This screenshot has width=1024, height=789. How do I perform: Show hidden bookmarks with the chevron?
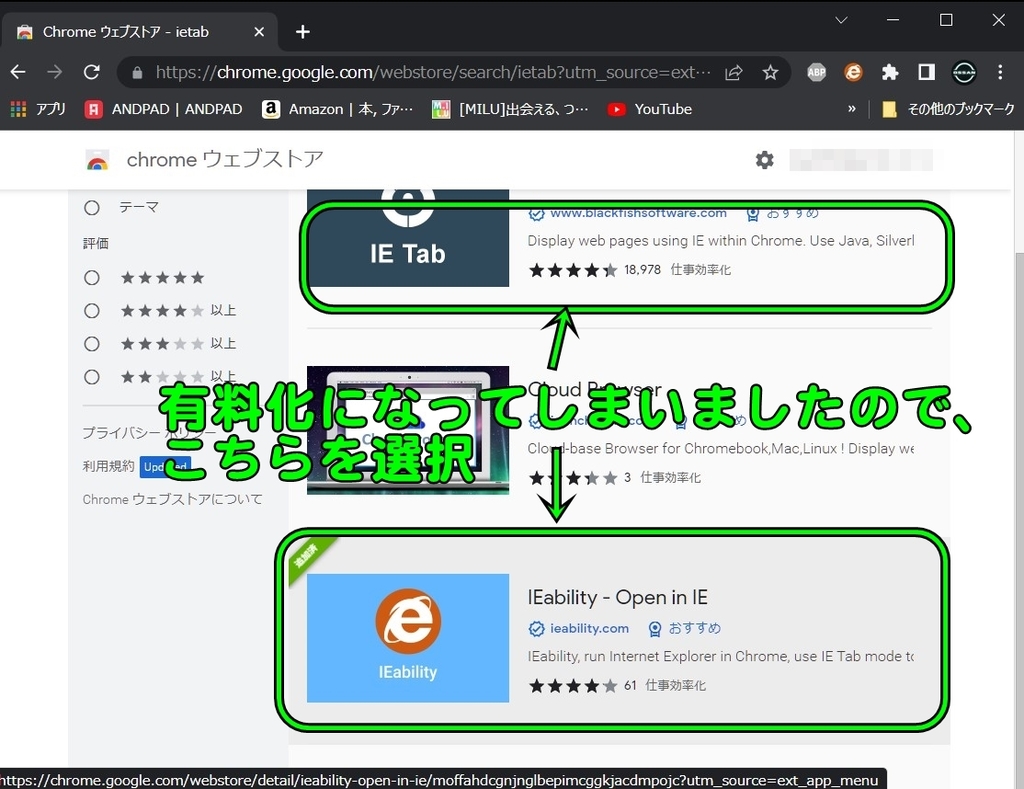(852, 109)
